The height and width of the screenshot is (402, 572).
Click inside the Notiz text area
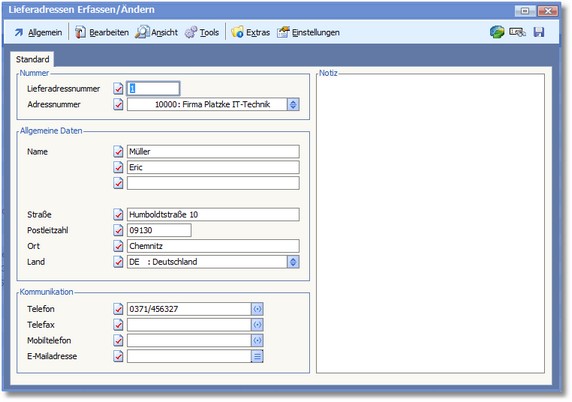point(430,224)
